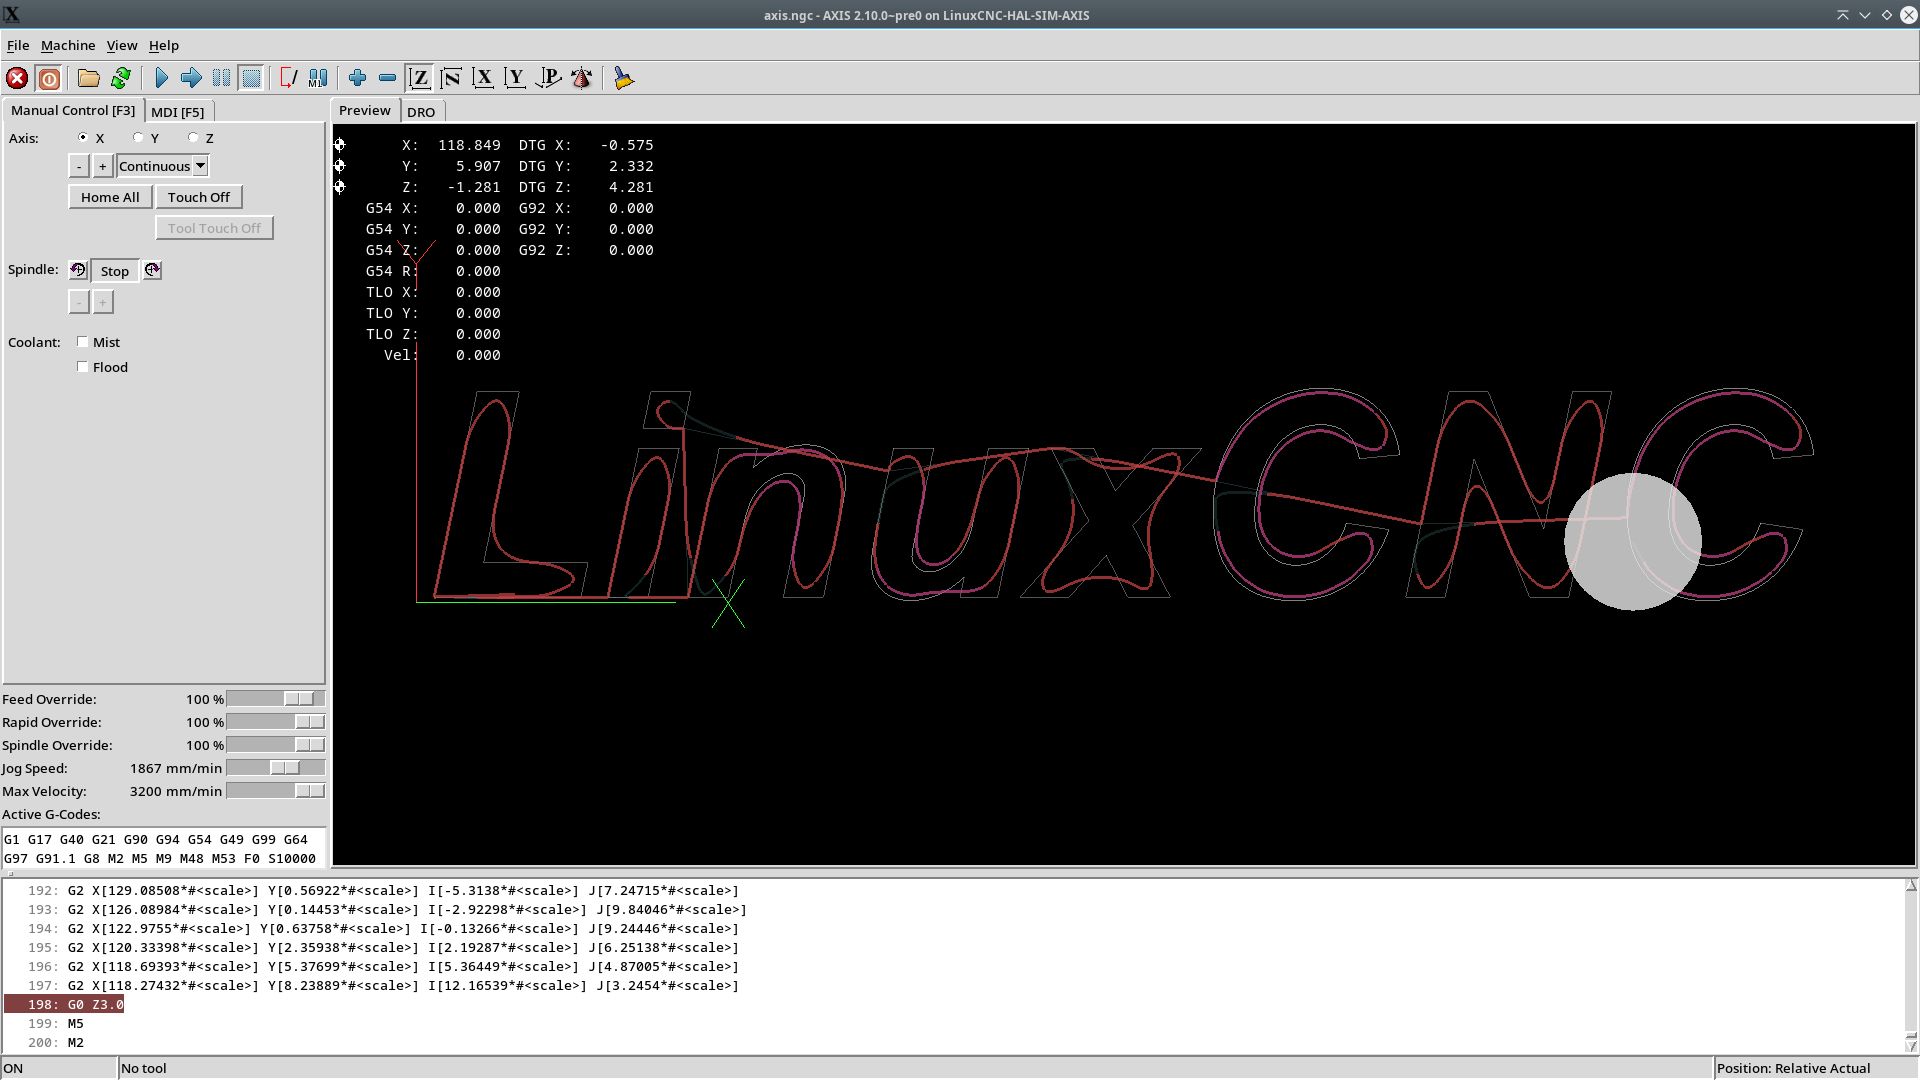Viewport: 1920px width, 1080px height.
Task: Switch to Manual Control [F3] tab
Action: (x=73, y=110)
